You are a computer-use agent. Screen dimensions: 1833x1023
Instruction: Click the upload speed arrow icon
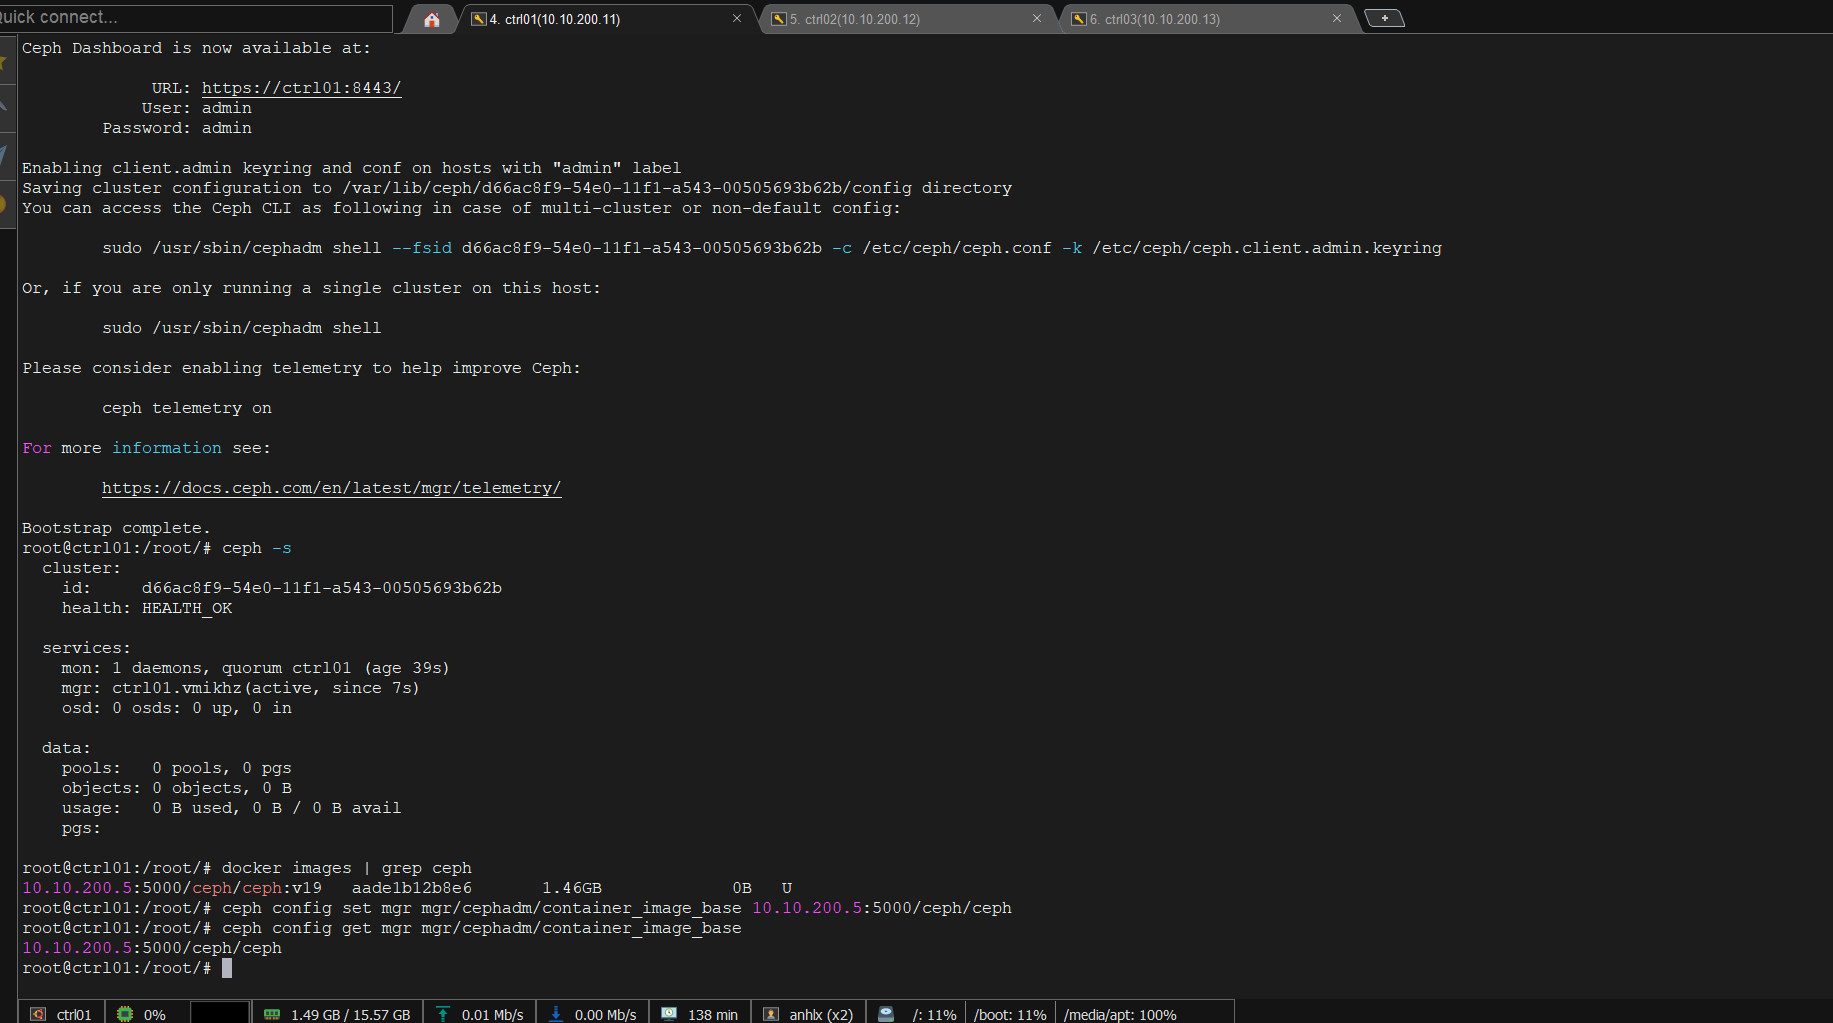coord(443,1014)
